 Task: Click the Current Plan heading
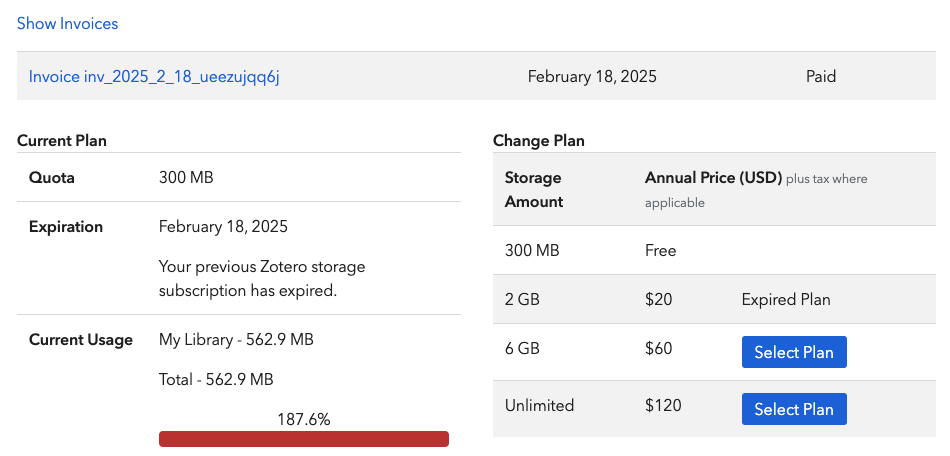62,141
